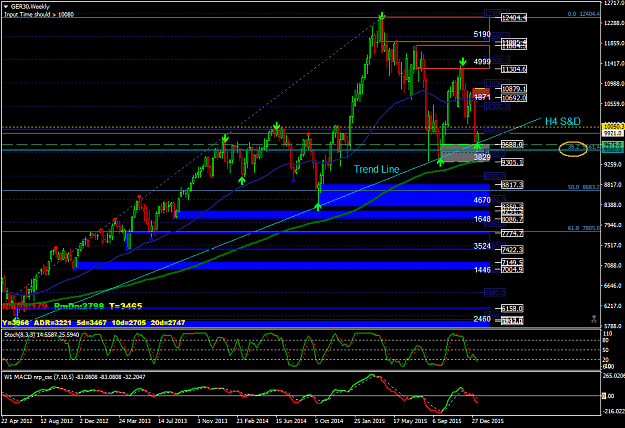Screen dimensions: 625x428
Task: Select the 4670 demand zone value
Action: (482, 200)
